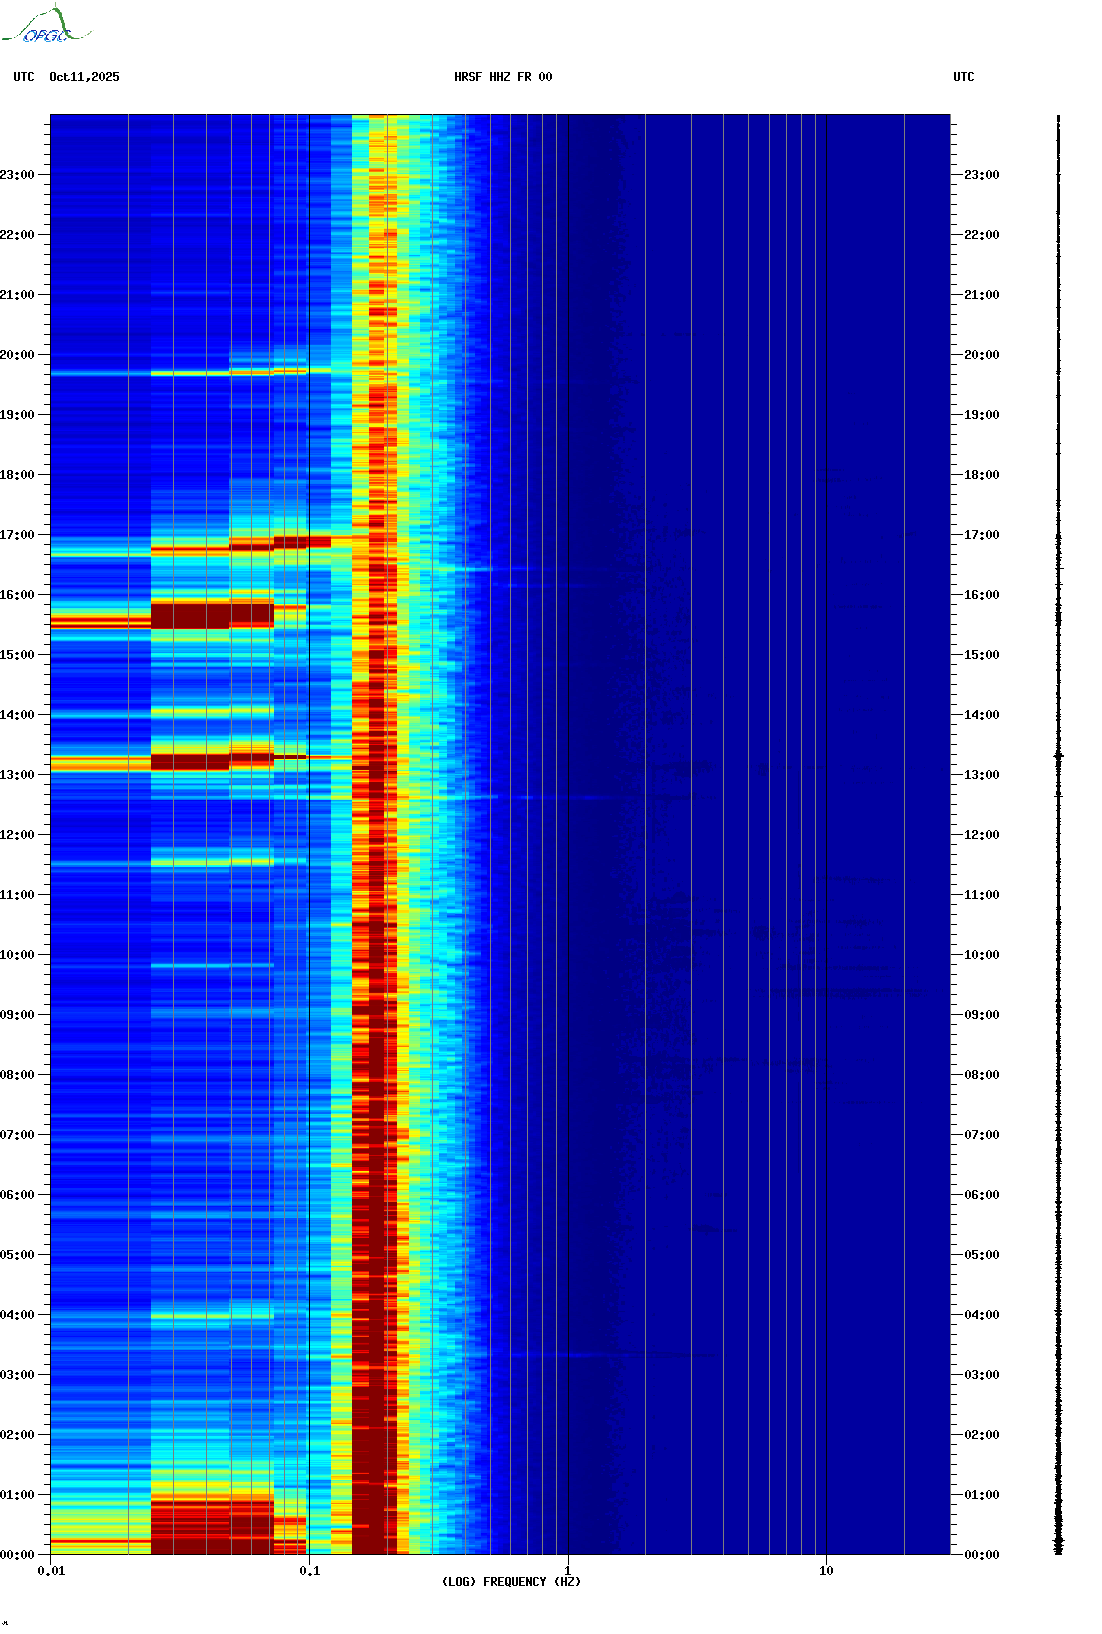Click the seismogram waveform trace beside the spectrogram

click(1059, 835)
